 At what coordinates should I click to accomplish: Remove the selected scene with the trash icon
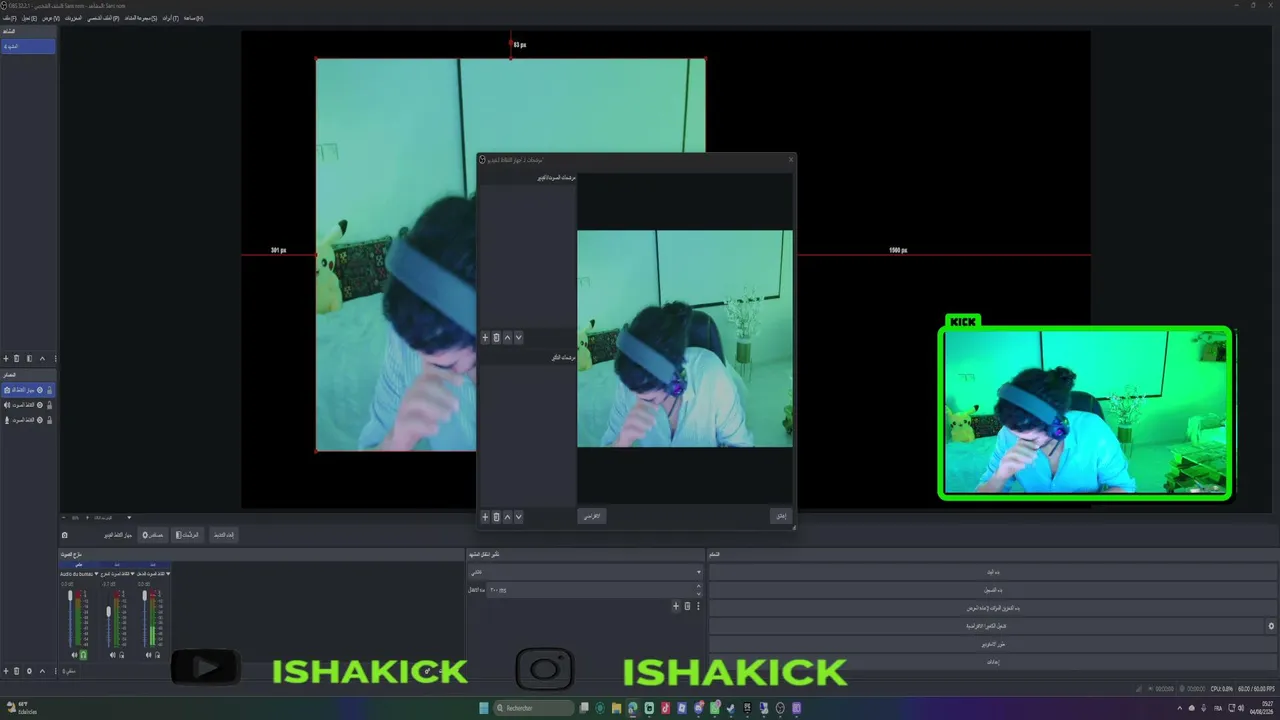pos(17,358)
